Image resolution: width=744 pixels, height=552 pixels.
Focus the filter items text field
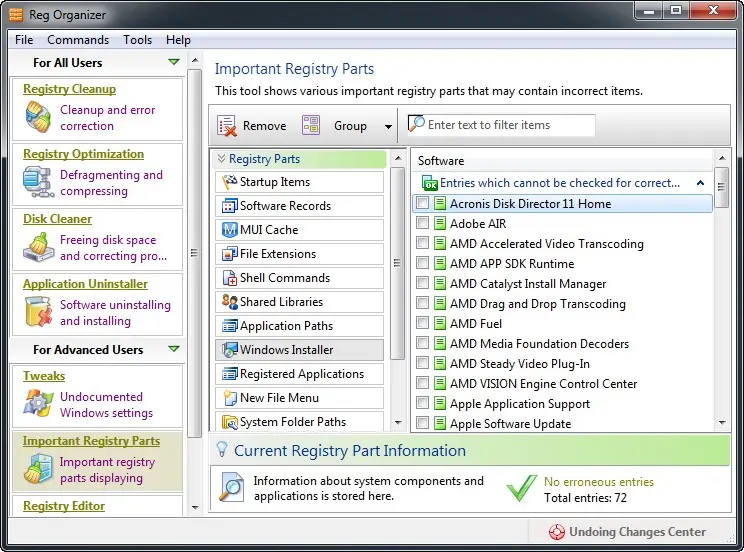[x=501, y=125]
